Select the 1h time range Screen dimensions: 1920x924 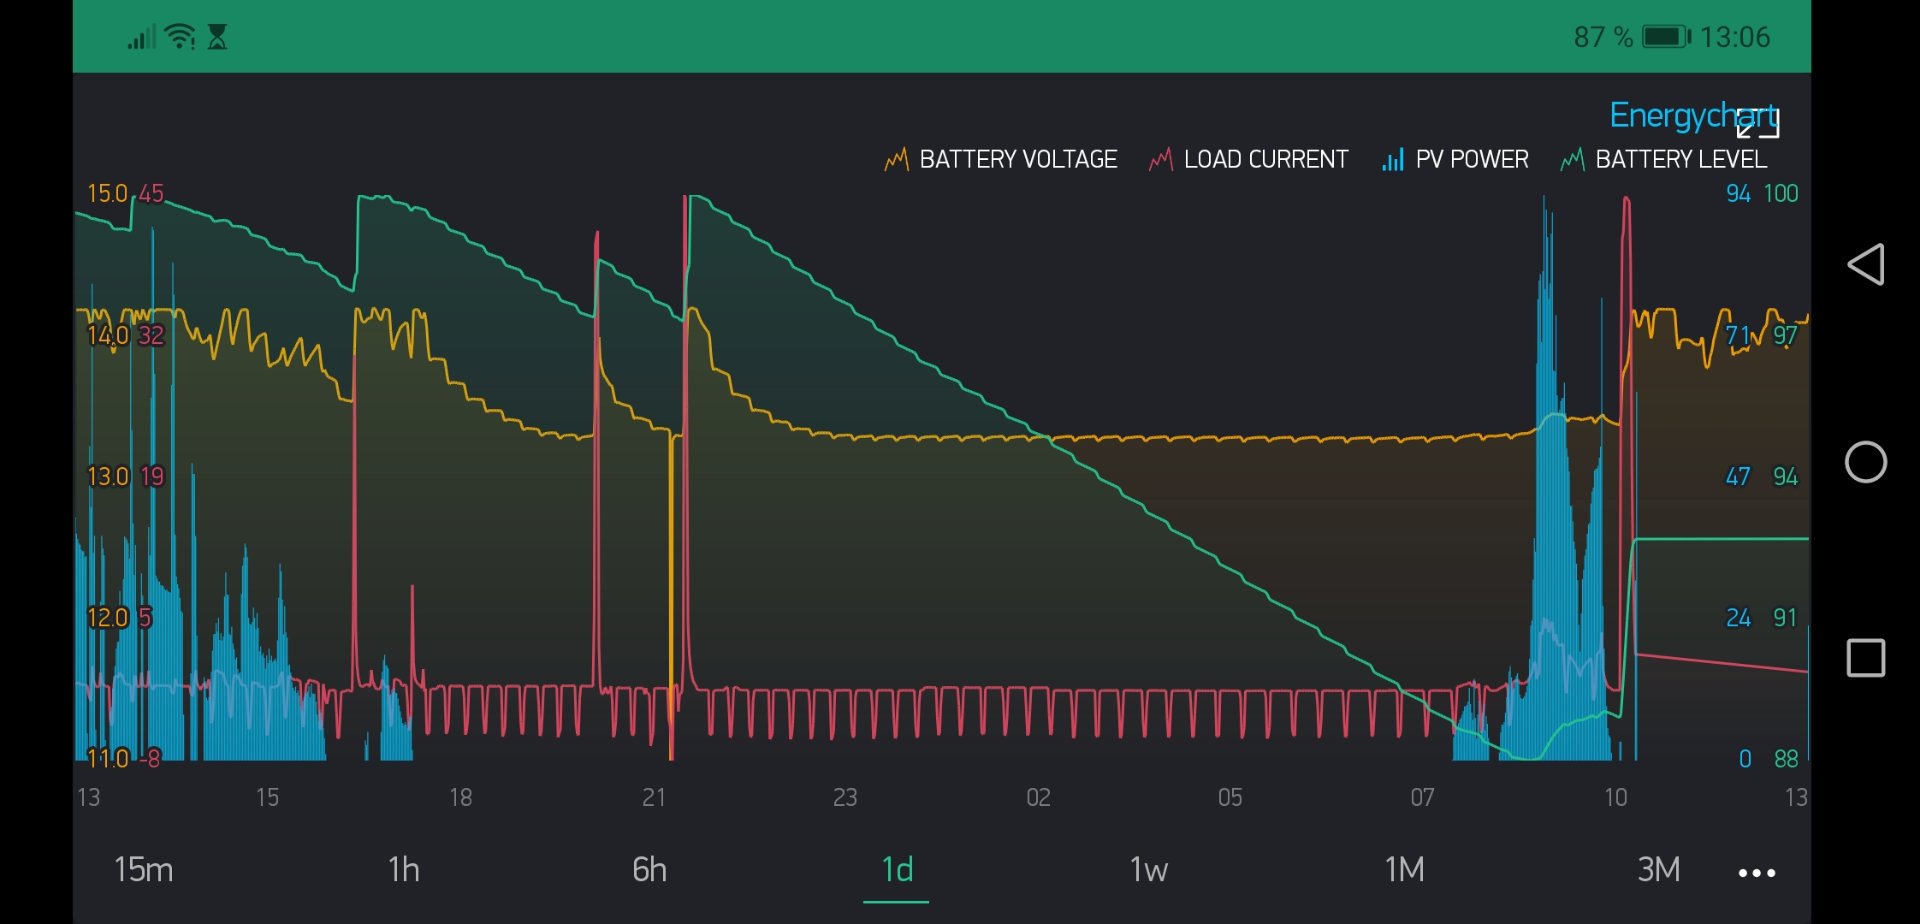click(404, 869)
